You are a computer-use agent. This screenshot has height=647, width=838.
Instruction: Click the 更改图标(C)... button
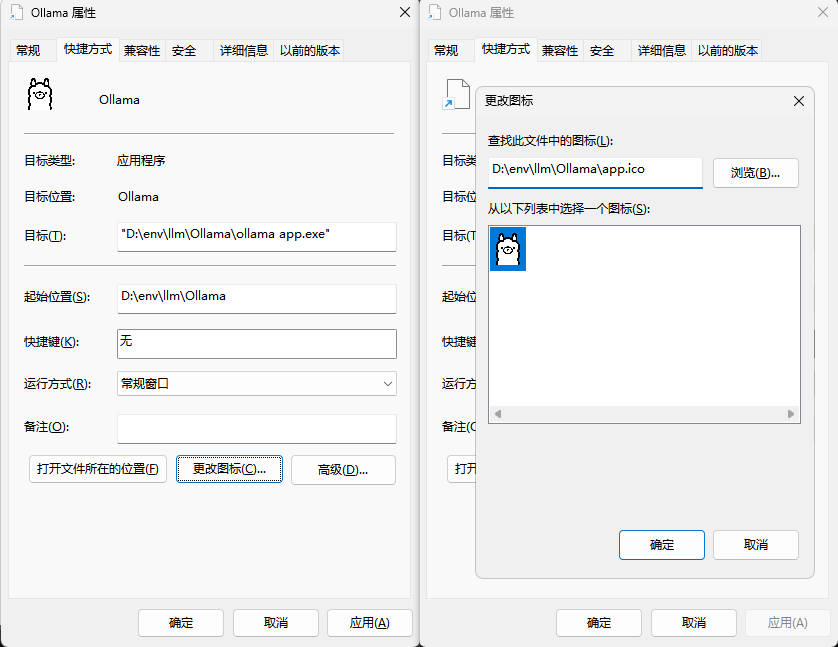coord(229,470)
